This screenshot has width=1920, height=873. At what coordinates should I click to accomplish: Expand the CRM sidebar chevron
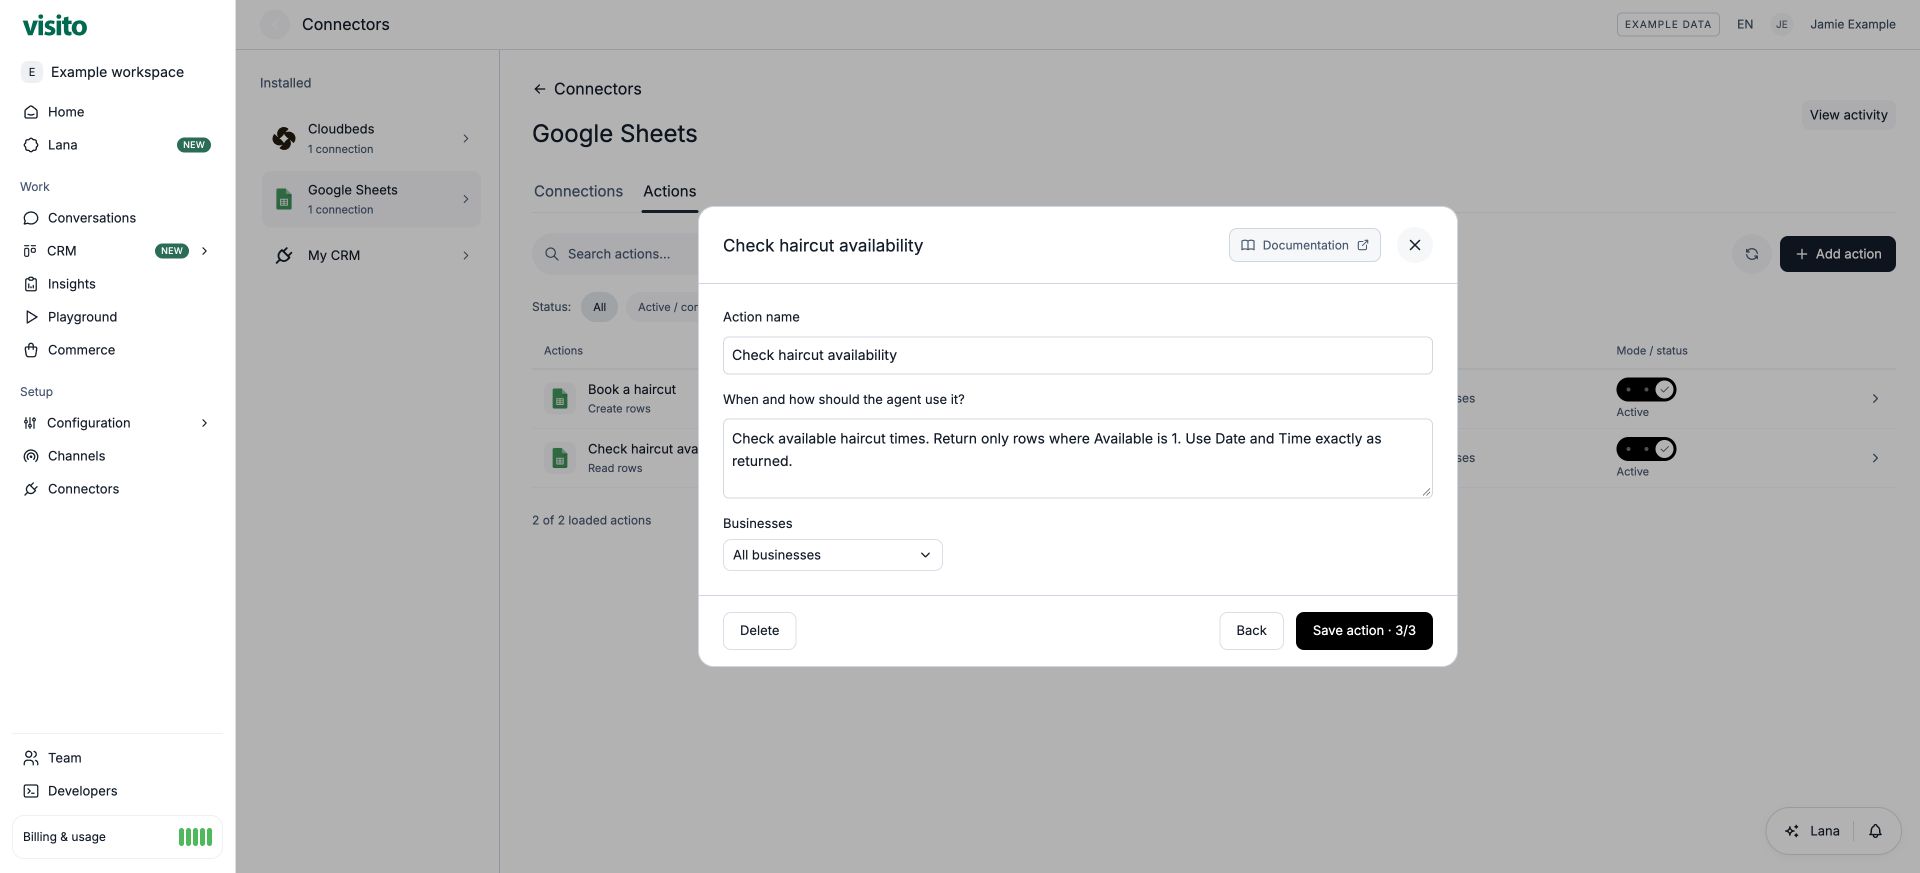(x=204, y=251)
